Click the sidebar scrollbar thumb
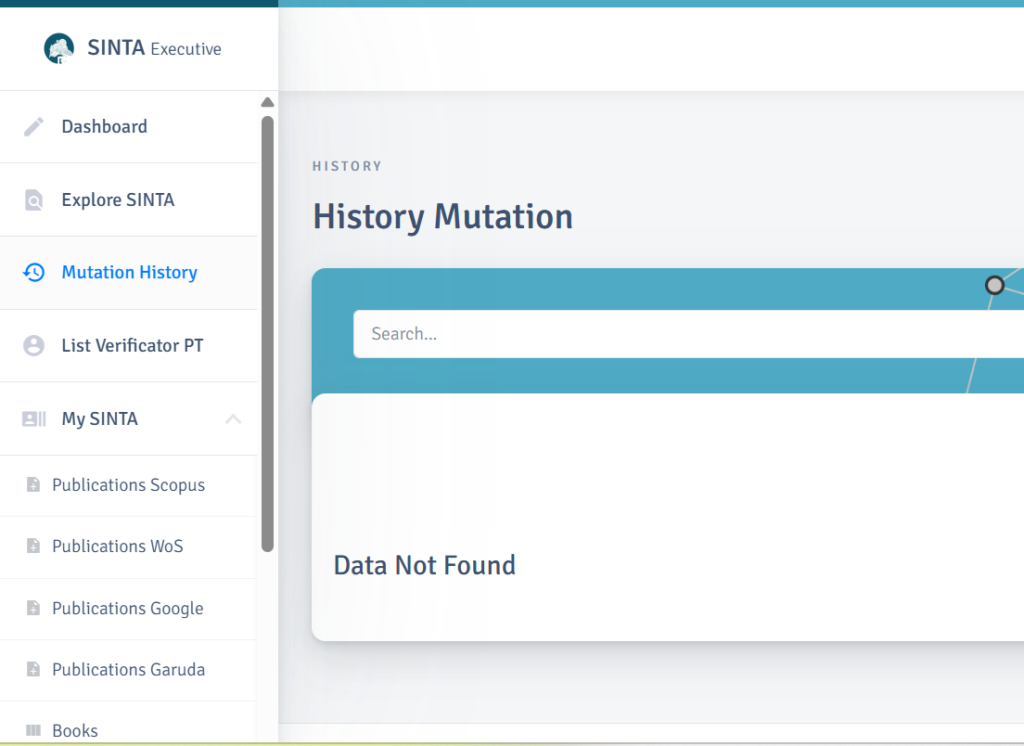Screen dimensions: 1024x746 point(267,334)
